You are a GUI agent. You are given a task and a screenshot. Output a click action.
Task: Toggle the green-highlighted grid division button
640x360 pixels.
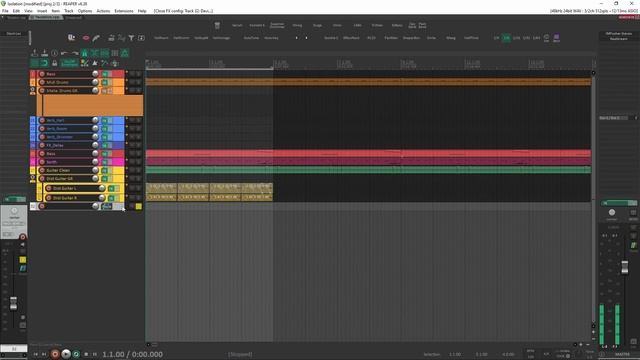506,38
